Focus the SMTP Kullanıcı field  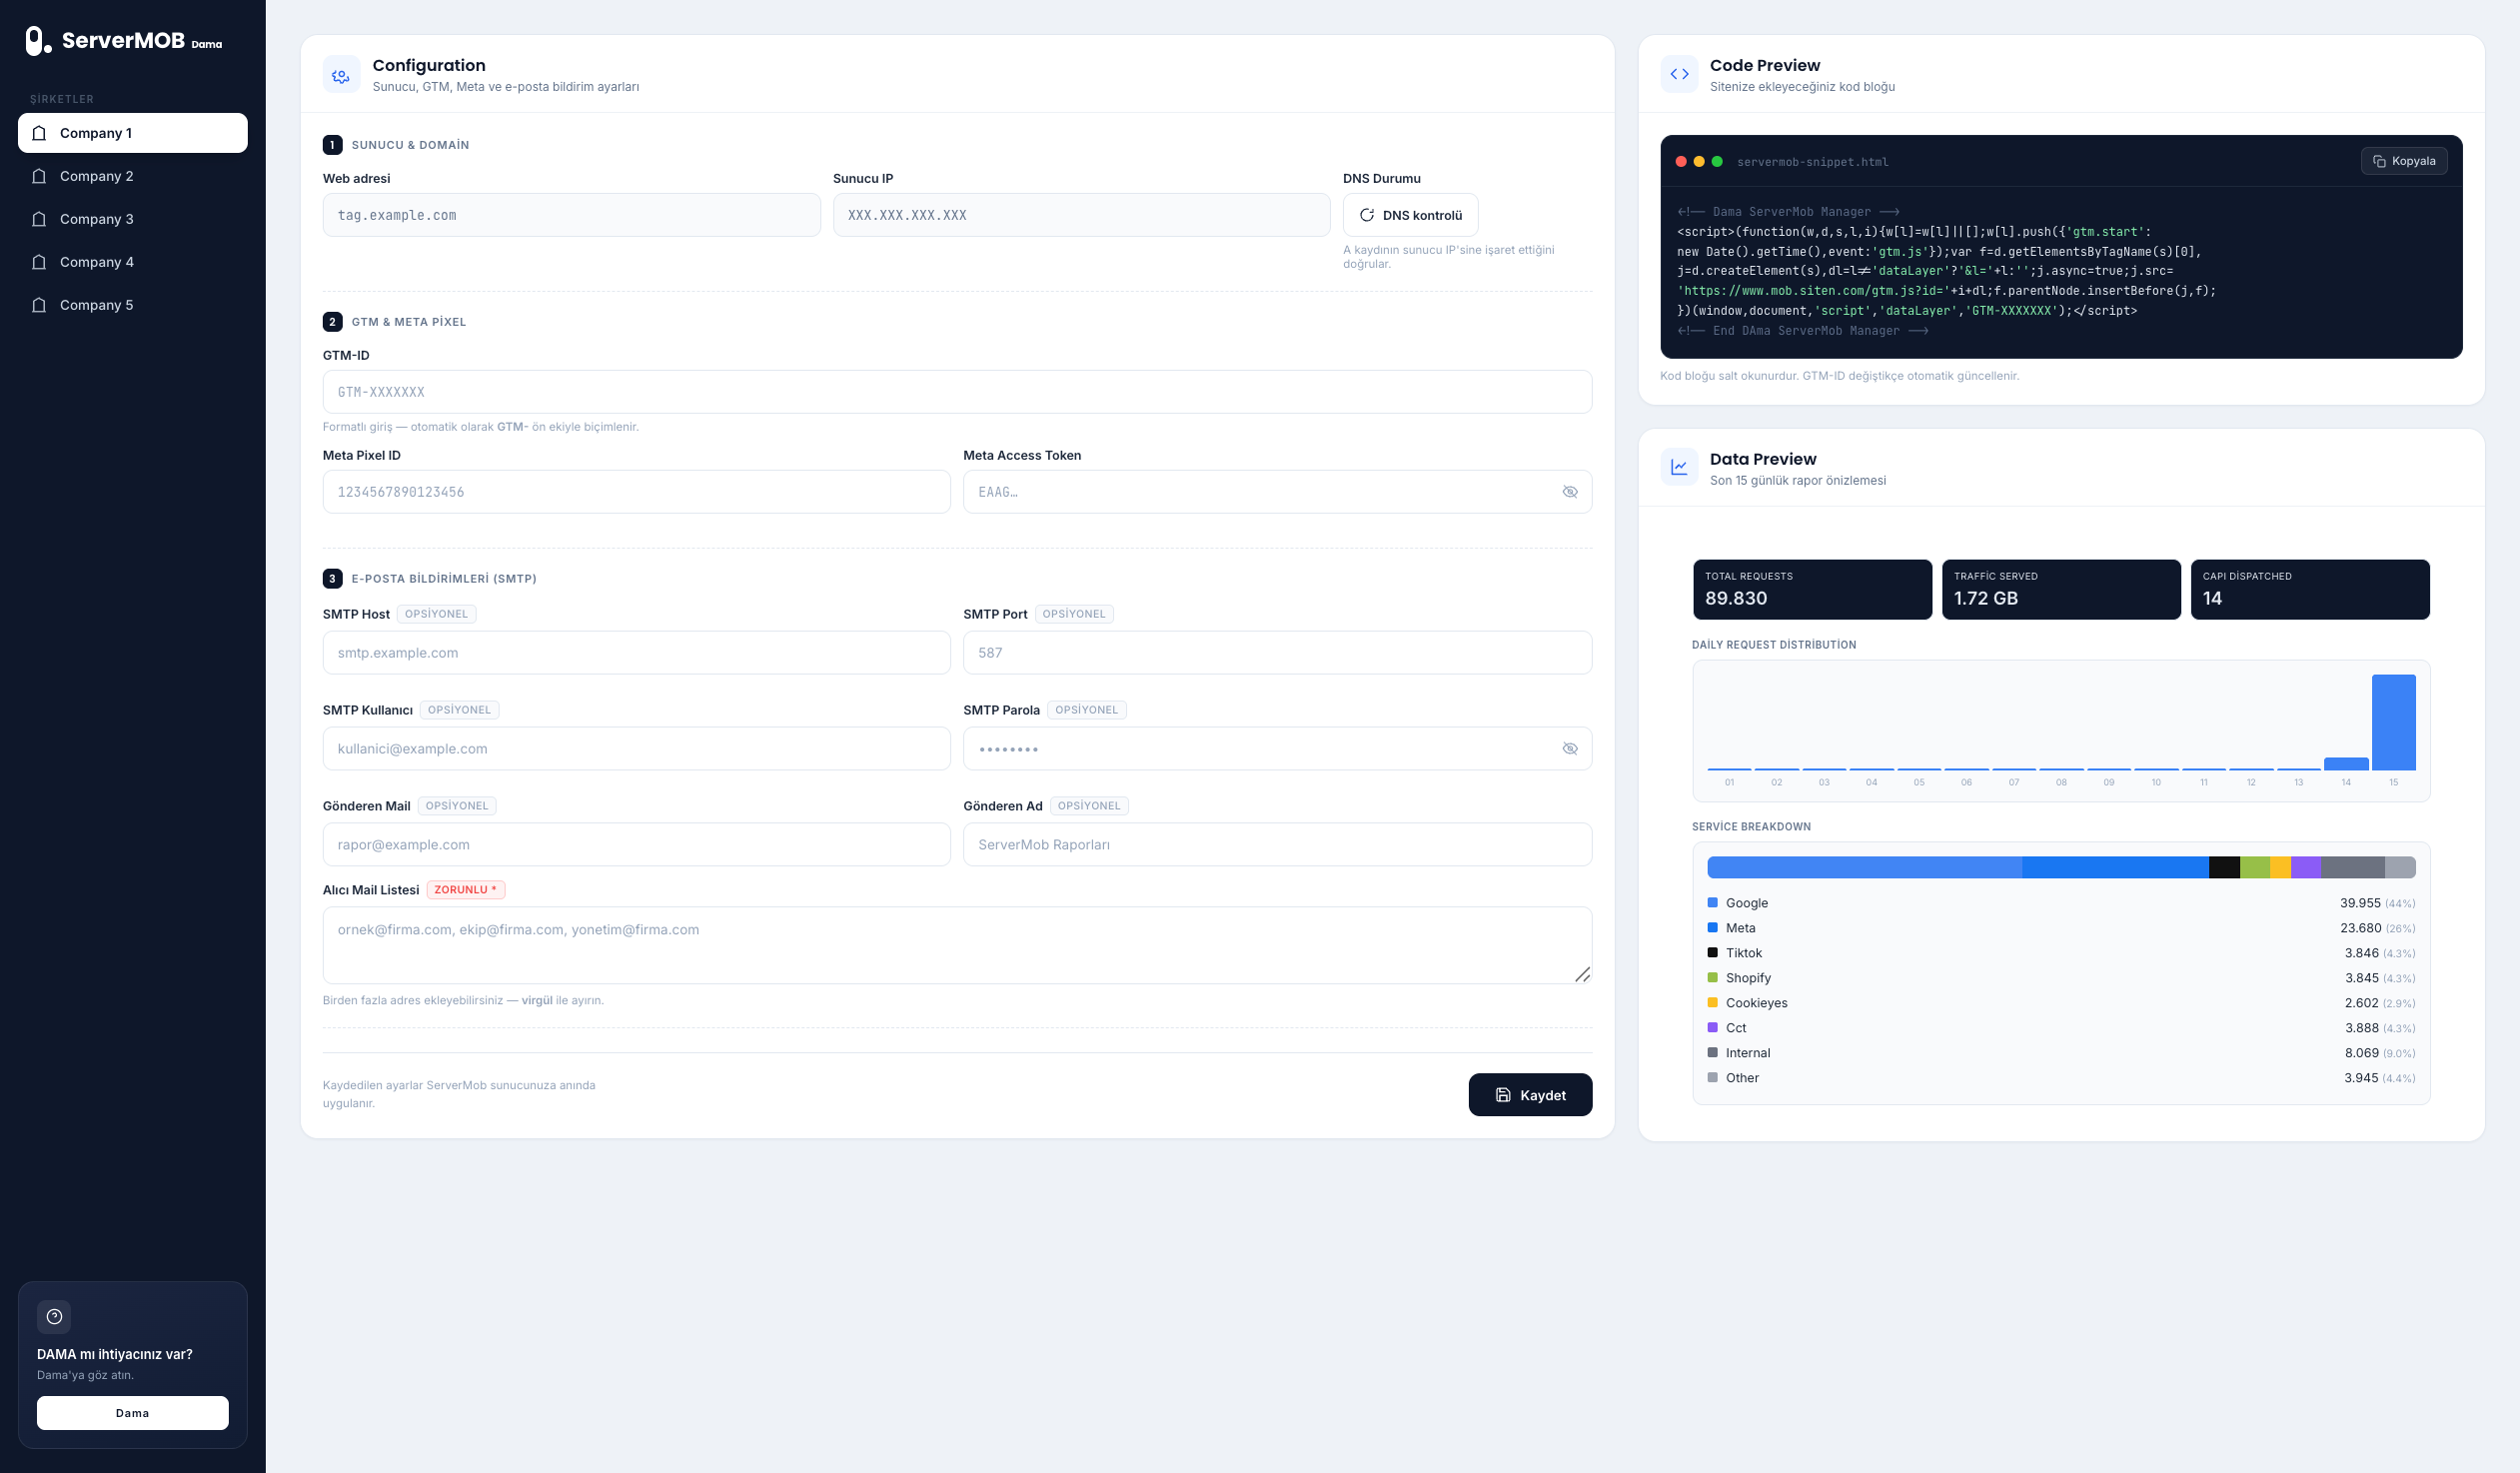click(636, 749)
